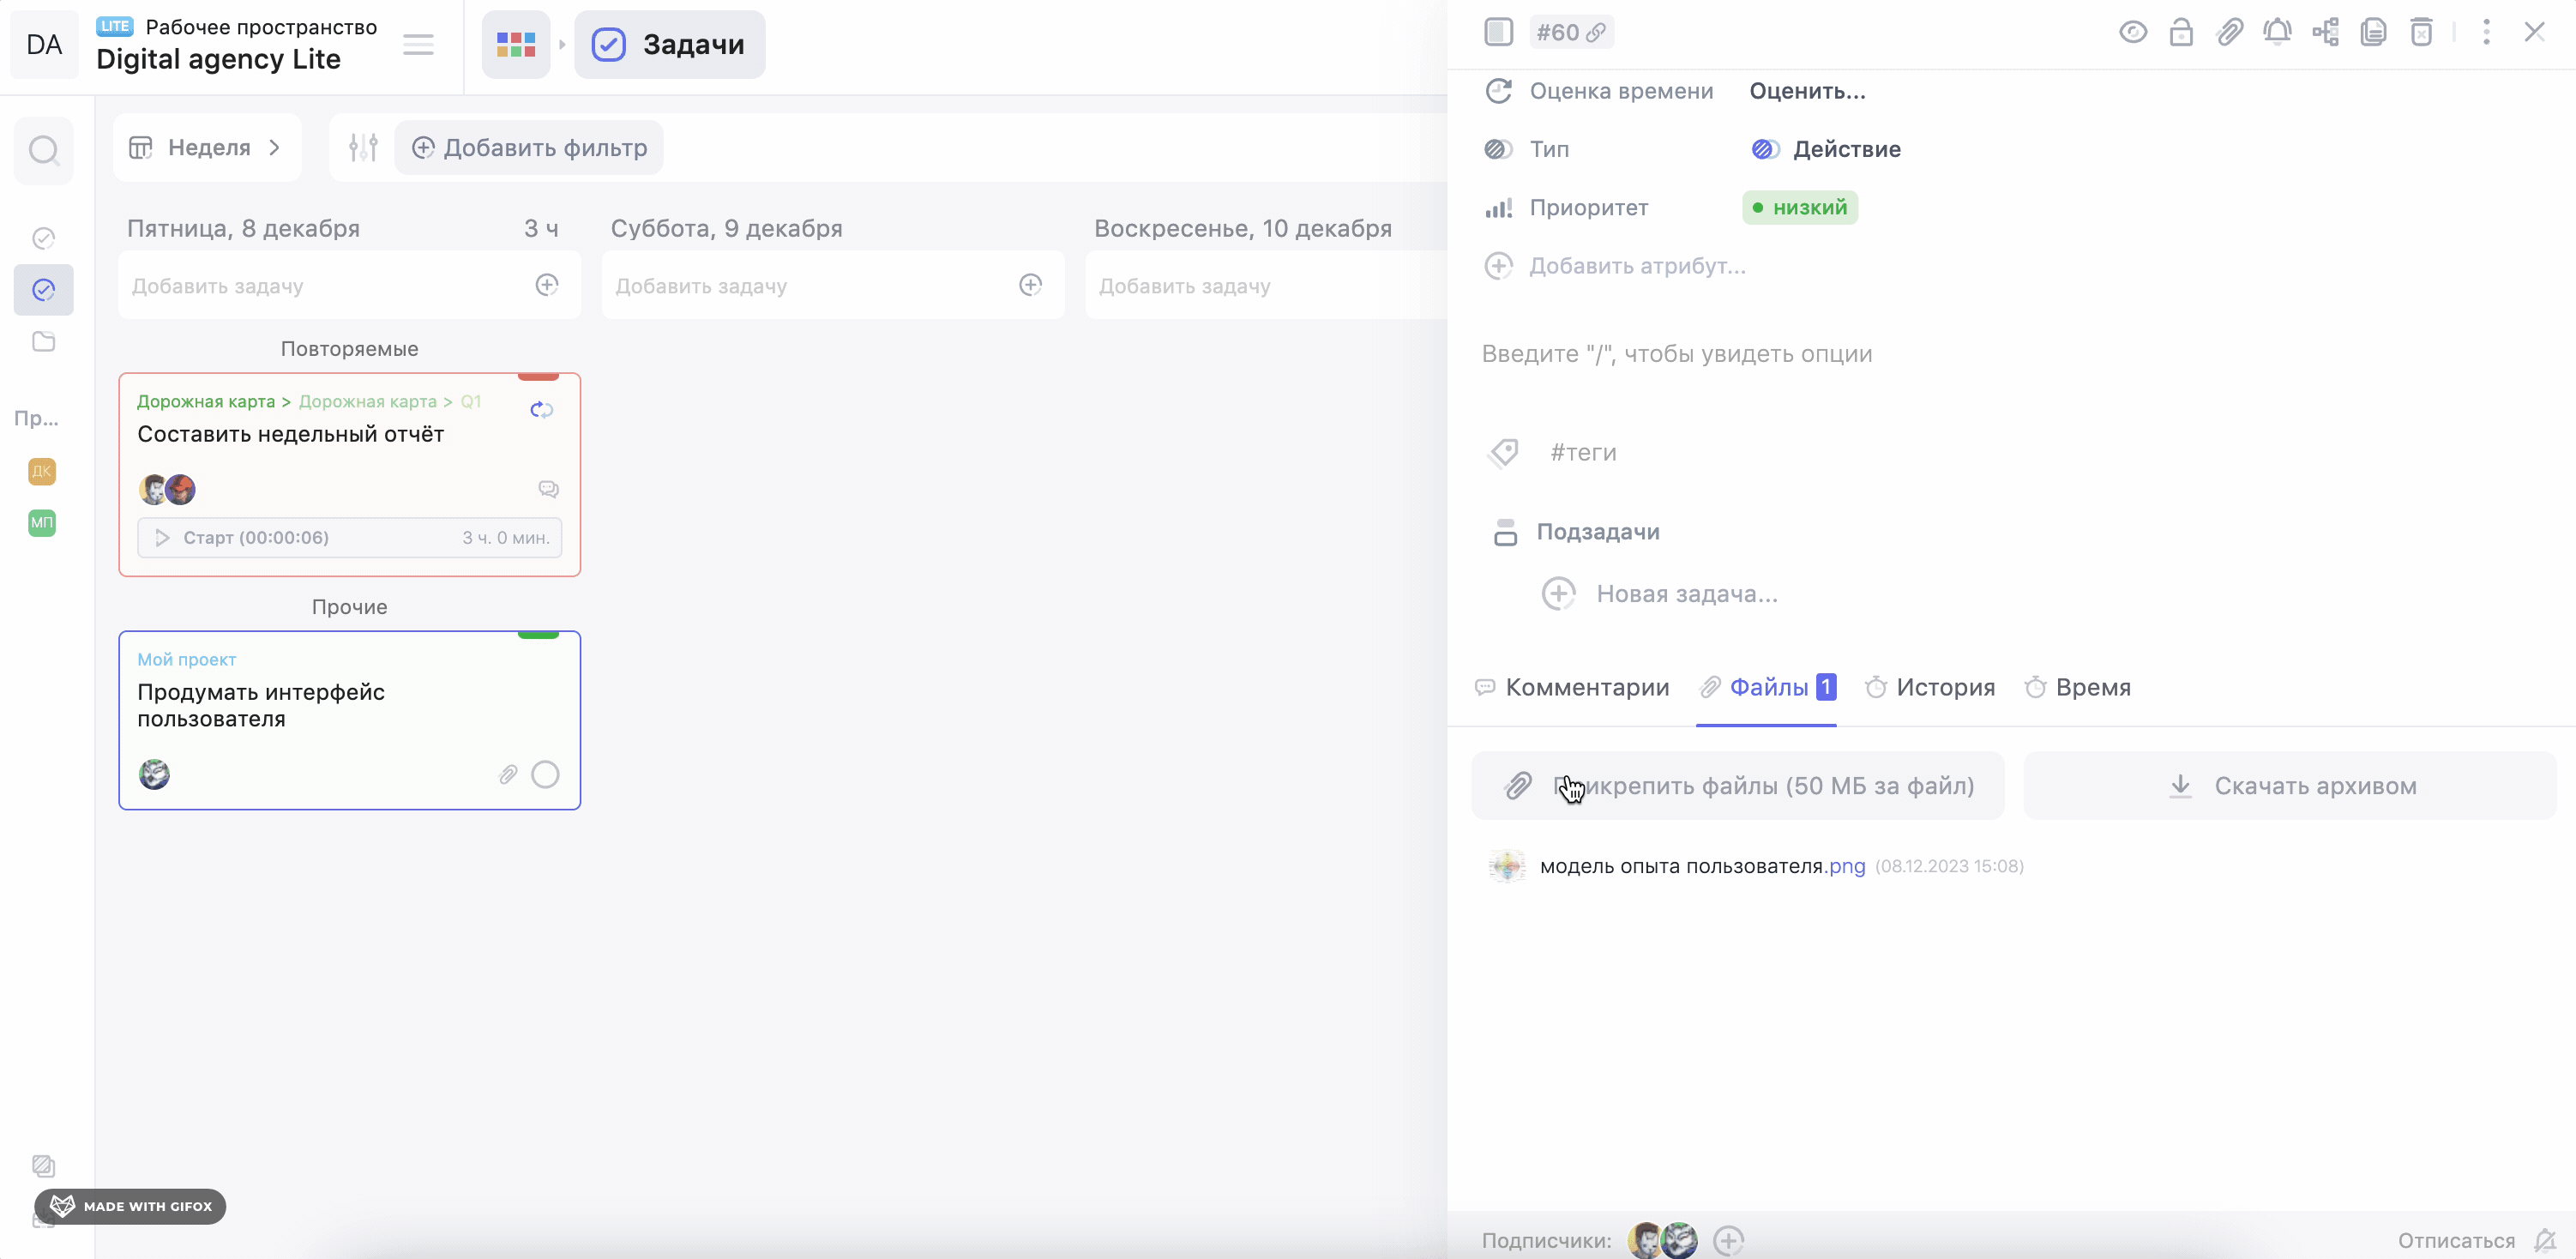Expand the Неделя view selector

pyautogui.click(x=207, y=148)
